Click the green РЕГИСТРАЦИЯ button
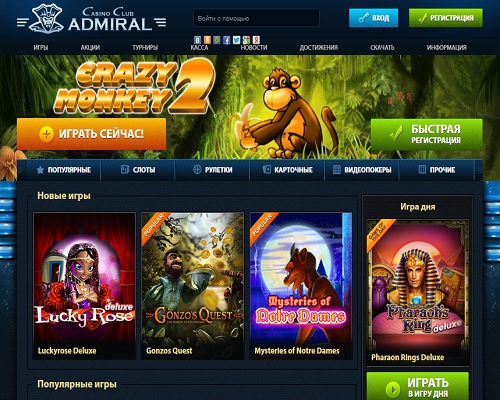500x400 pixels. click(446, 18)
